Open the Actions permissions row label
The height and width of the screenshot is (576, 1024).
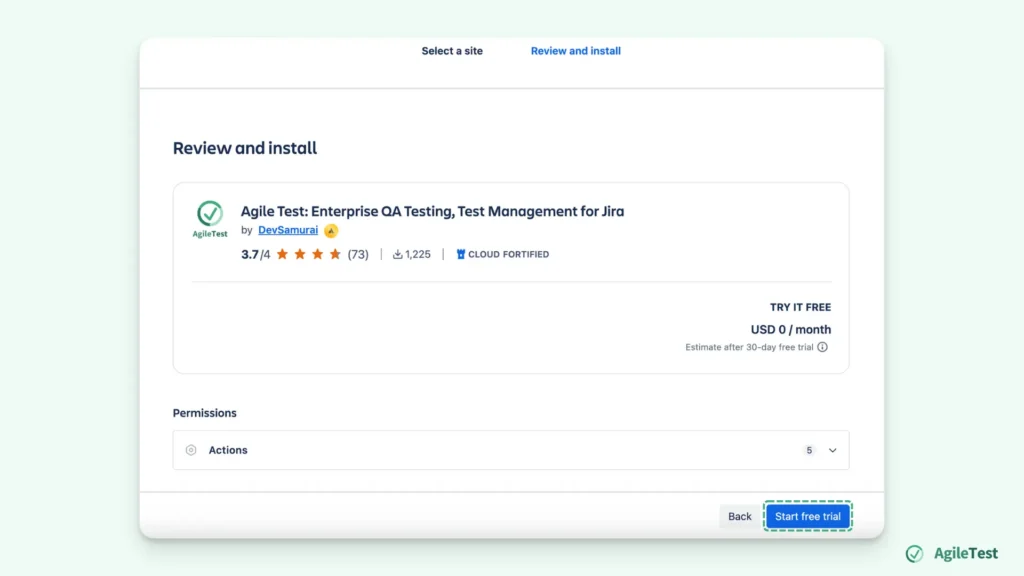228,451
